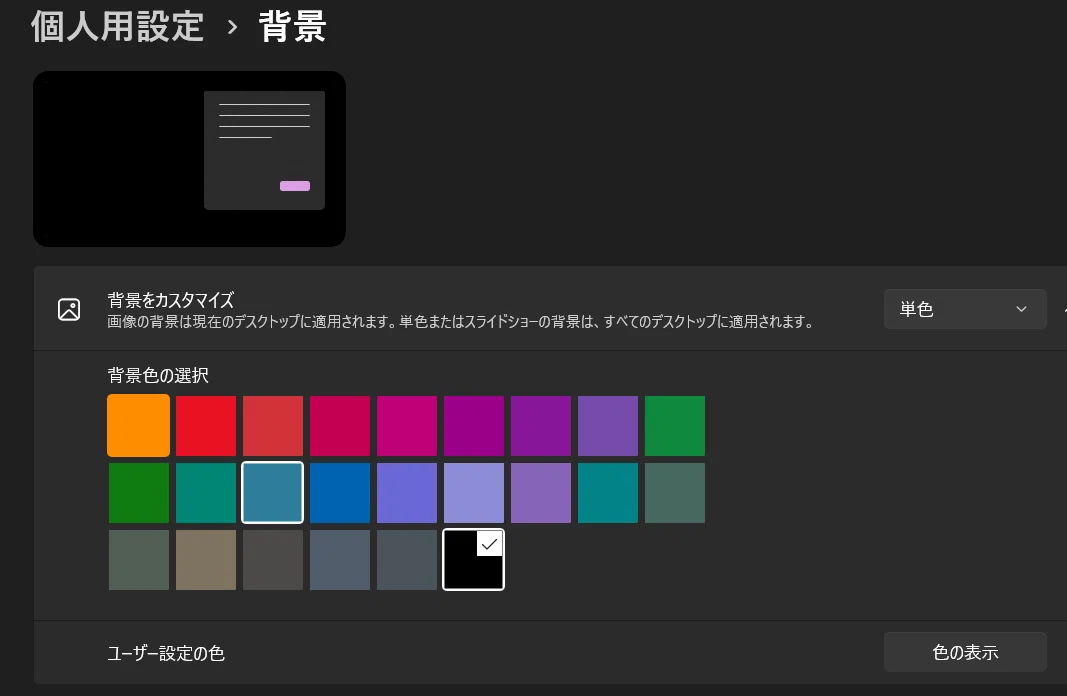Select the coral red swatch in the first row

pyautogui.click(x=273, y=426)
